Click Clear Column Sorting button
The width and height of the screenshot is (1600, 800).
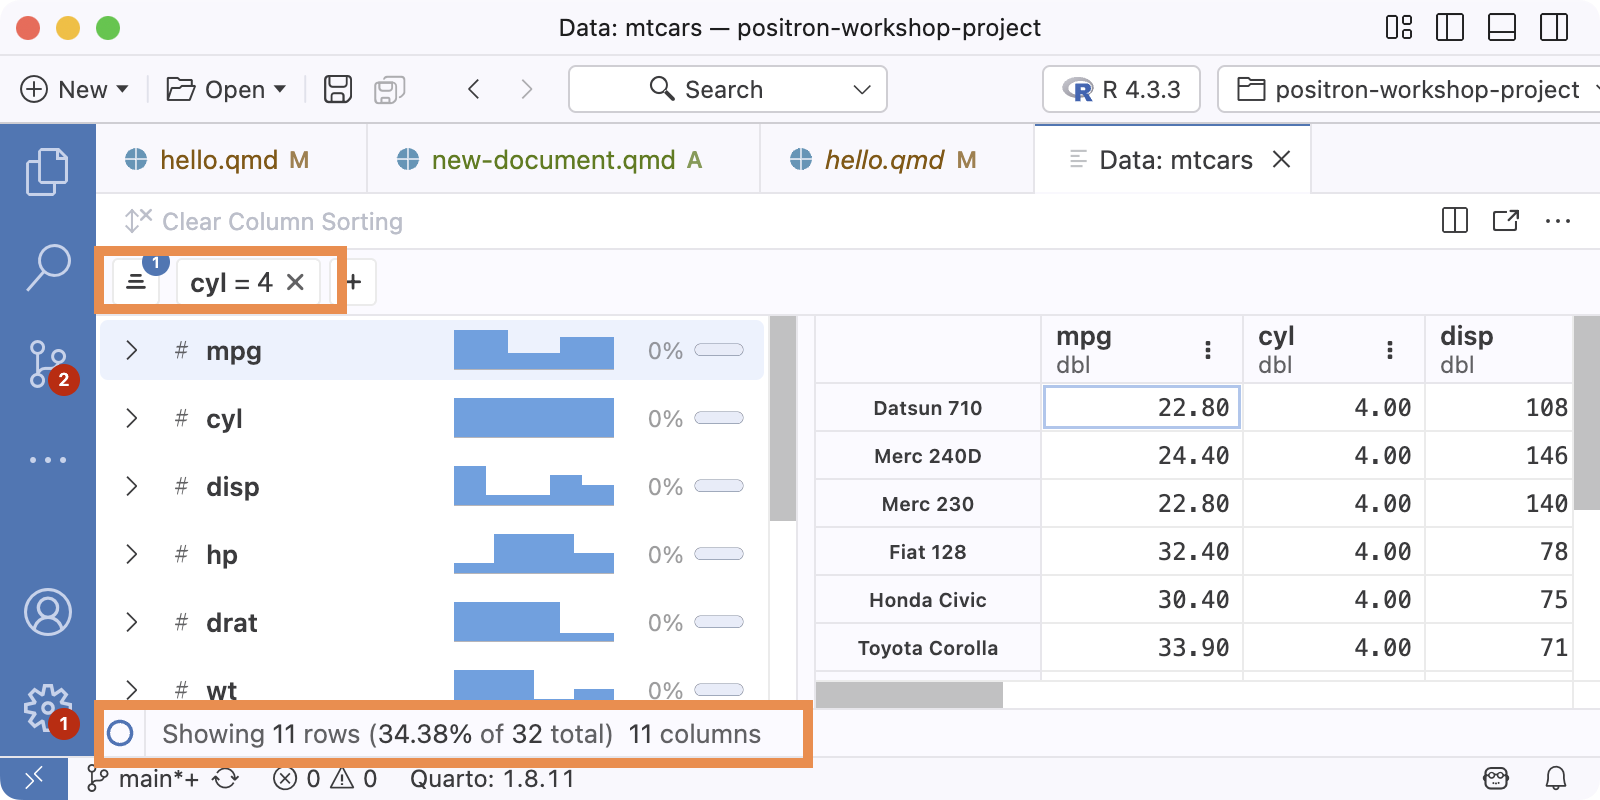click(264, 221)
